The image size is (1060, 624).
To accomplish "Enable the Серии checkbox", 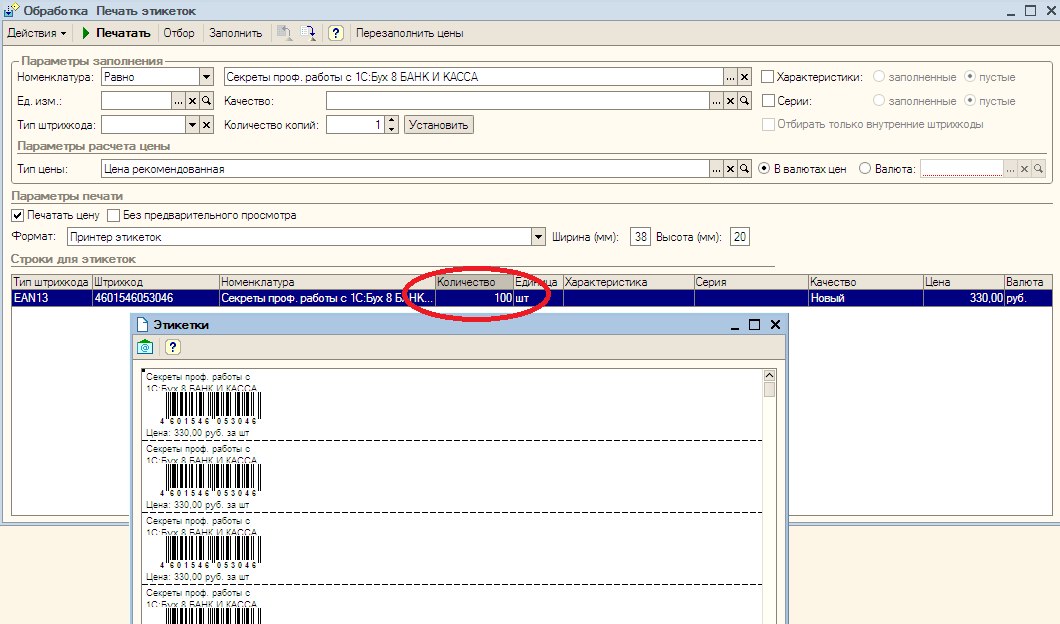I will 767,101.
